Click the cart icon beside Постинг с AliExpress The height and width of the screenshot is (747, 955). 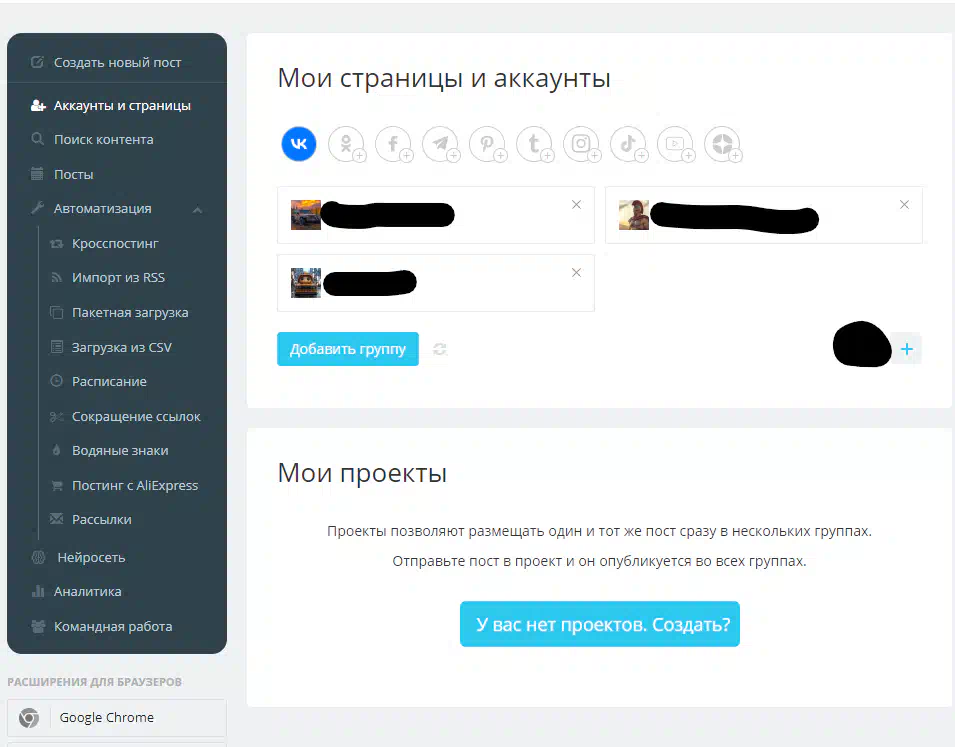[57, 486]
